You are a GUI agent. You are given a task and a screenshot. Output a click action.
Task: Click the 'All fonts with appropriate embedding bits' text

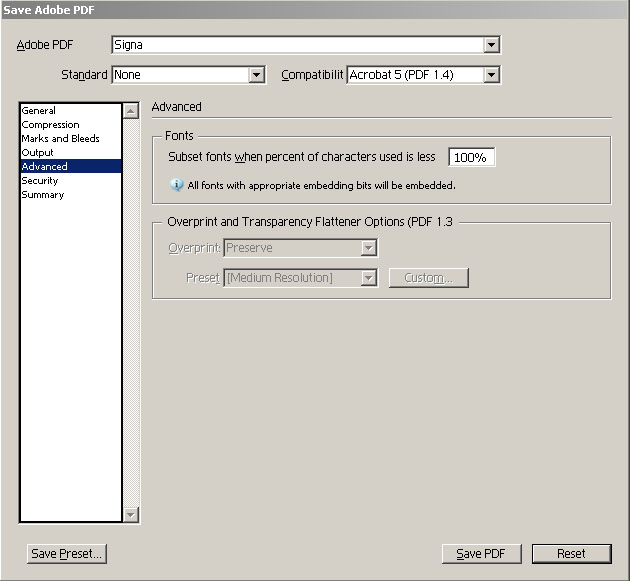pyautogui.click(x=321, y=185)
